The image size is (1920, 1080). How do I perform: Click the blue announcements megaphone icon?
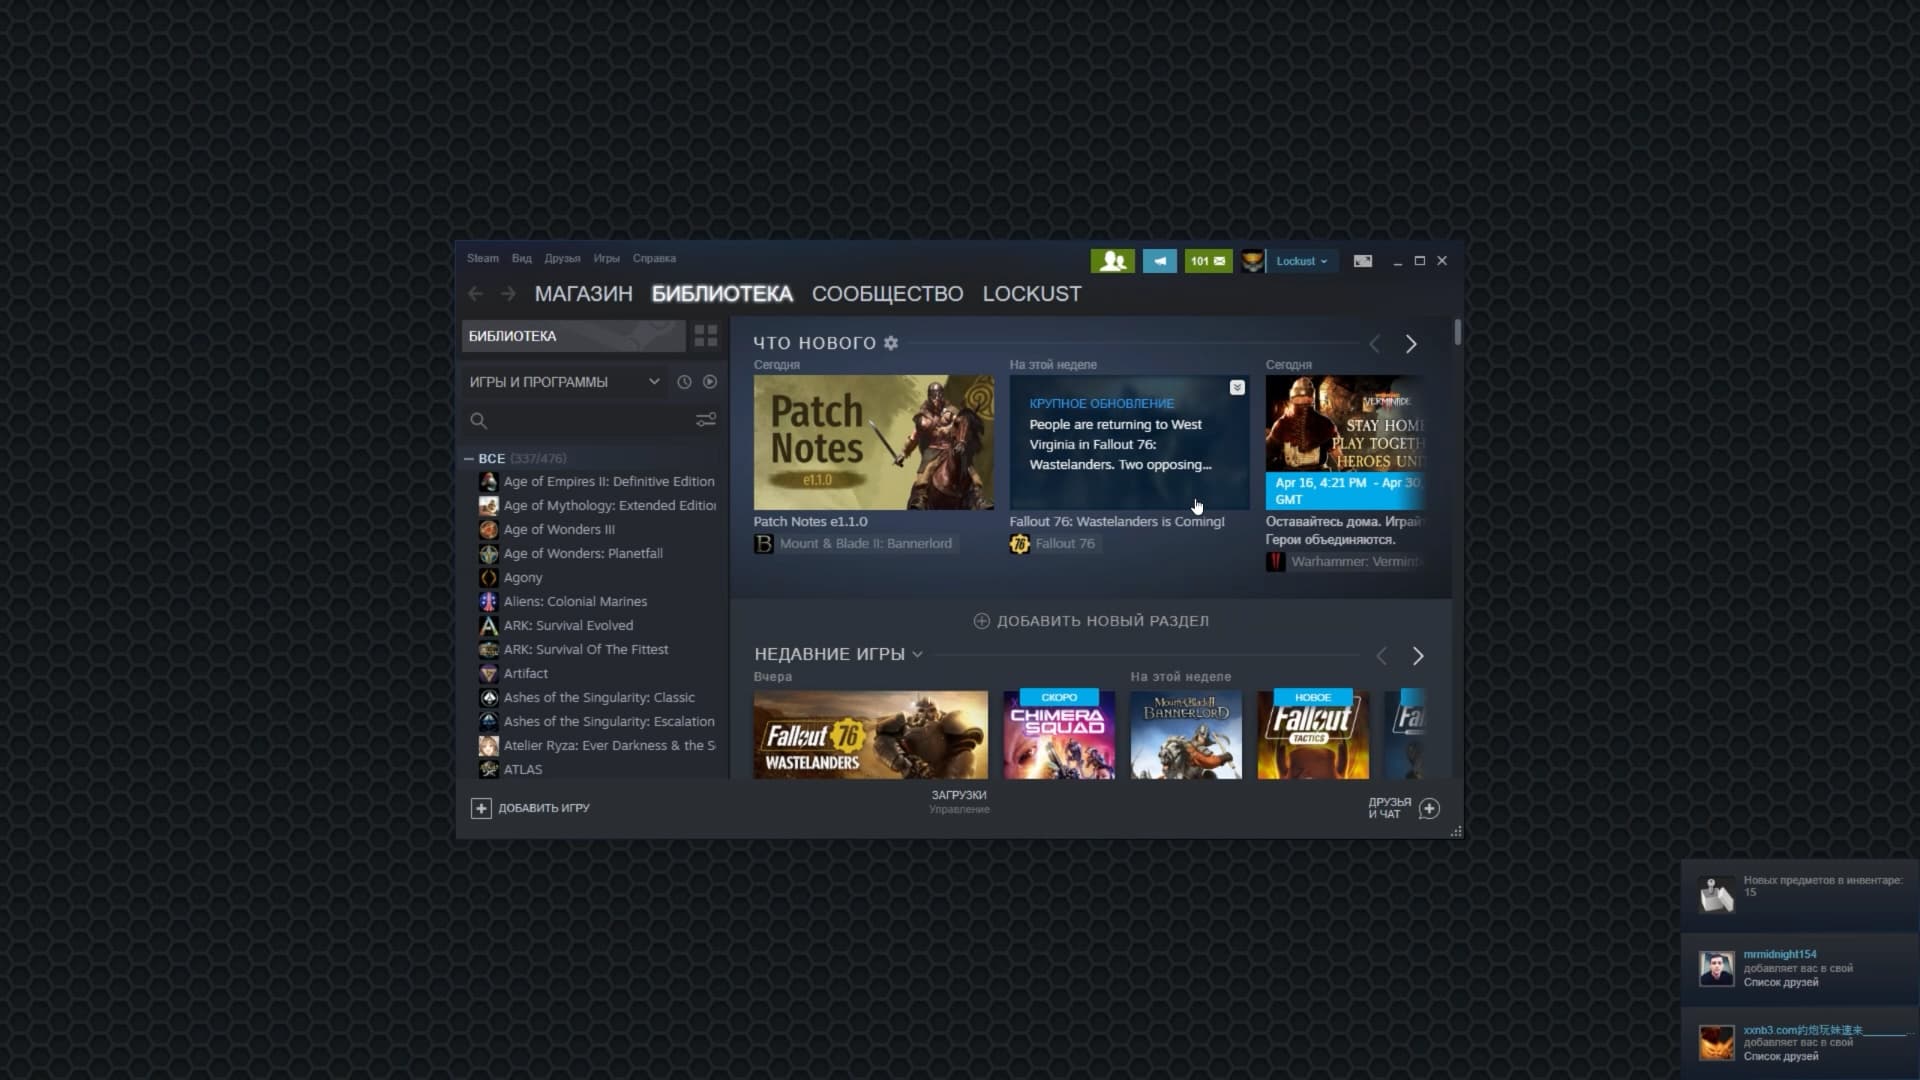coord(1159,261)
